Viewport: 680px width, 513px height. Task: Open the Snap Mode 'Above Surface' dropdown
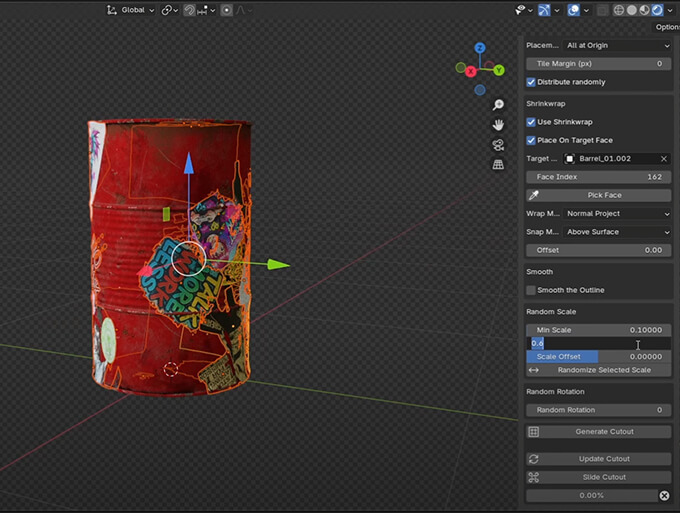(618, 232)
